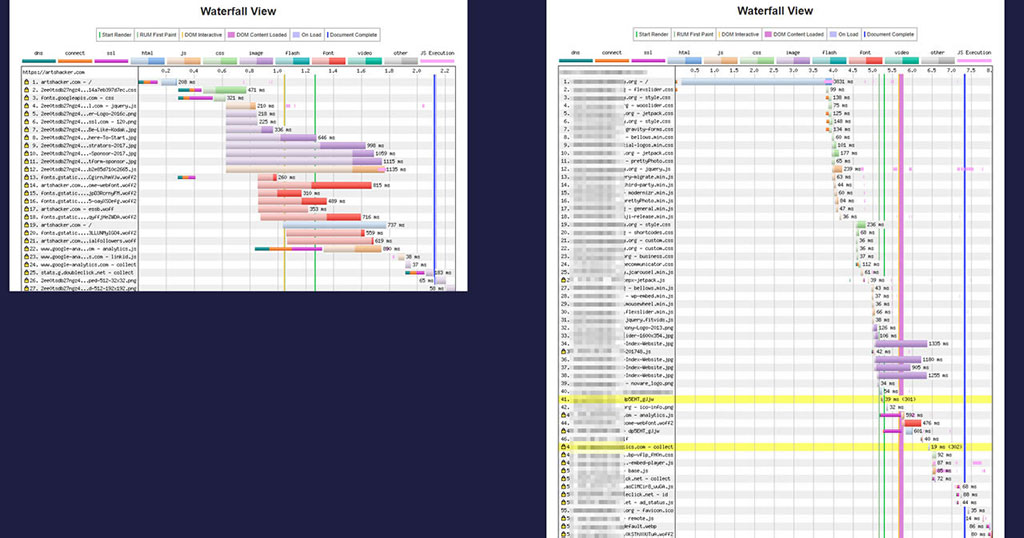Click right chart row 39 novare_logo.png
Screen dimensions: 1024x538
tap(618, 383)
